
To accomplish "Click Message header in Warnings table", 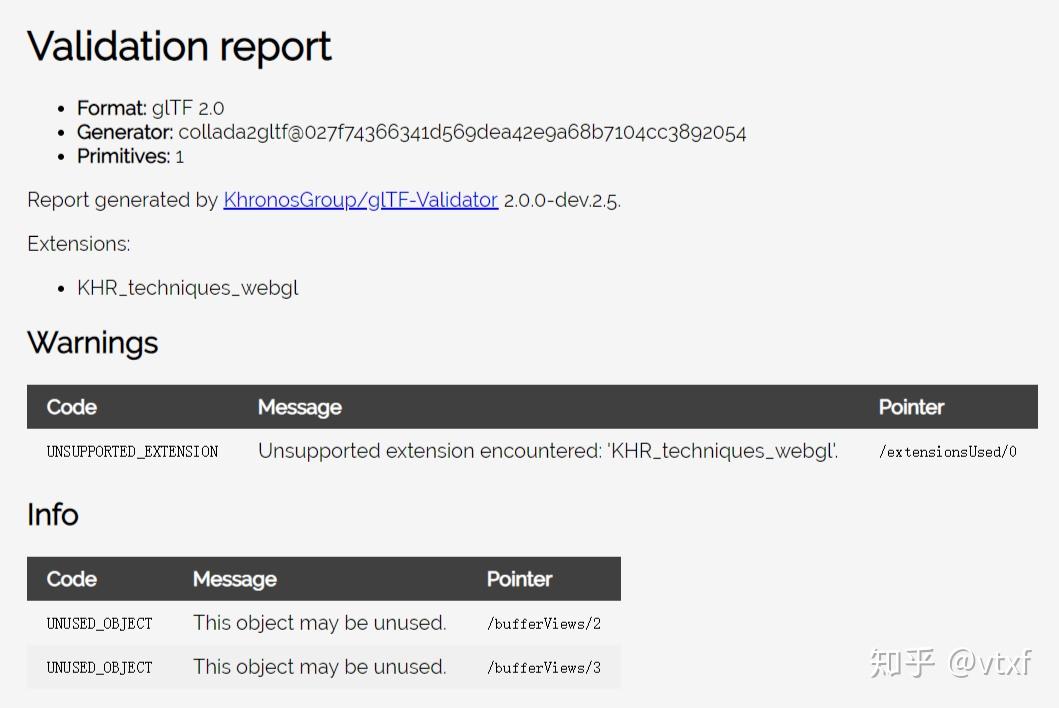I will click(x=300, y=407).
